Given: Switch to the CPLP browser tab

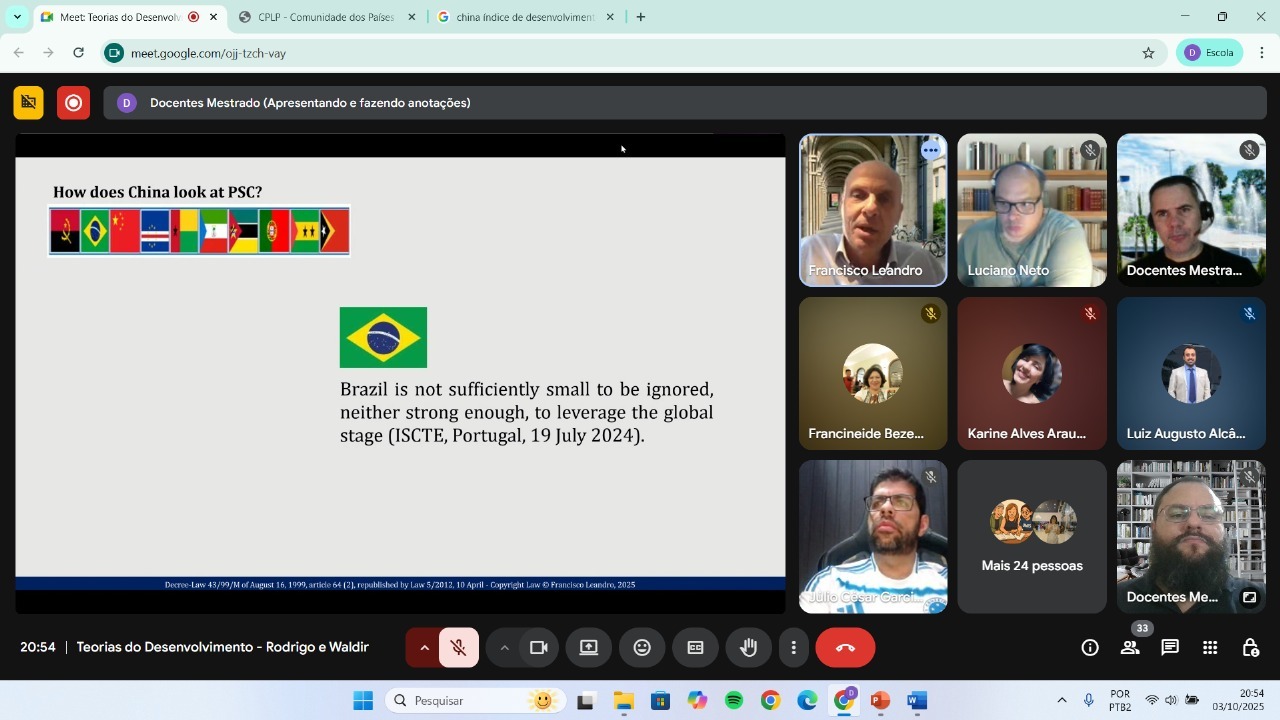Looking at the screenshot, I should click(x=325, y=17).
